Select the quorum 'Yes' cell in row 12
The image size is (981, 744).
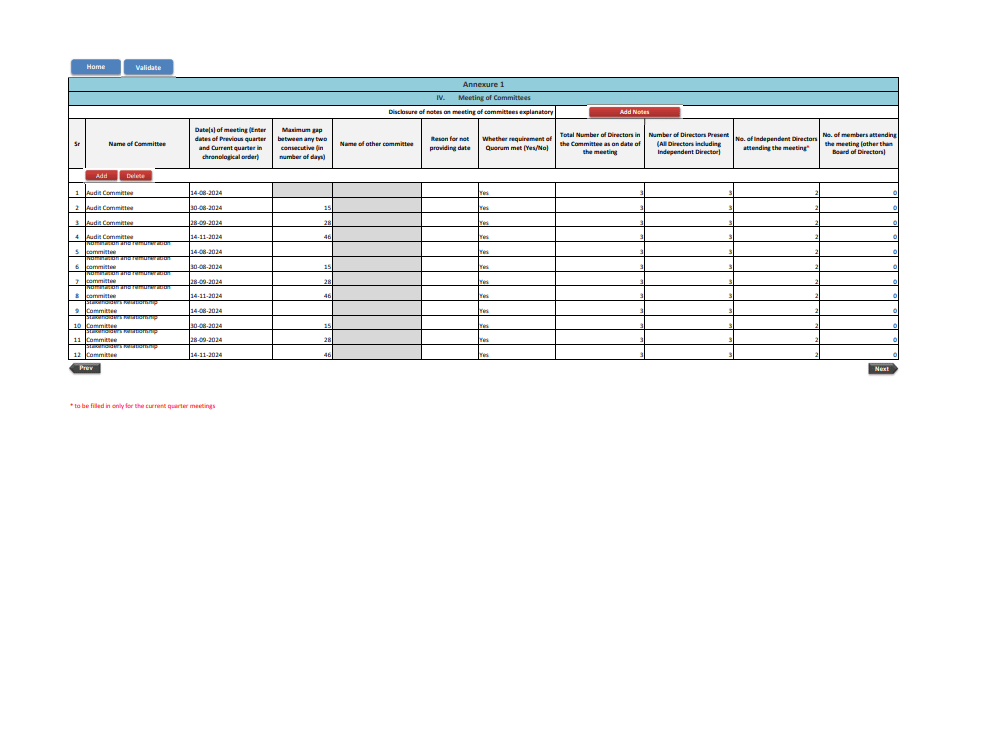517,352
